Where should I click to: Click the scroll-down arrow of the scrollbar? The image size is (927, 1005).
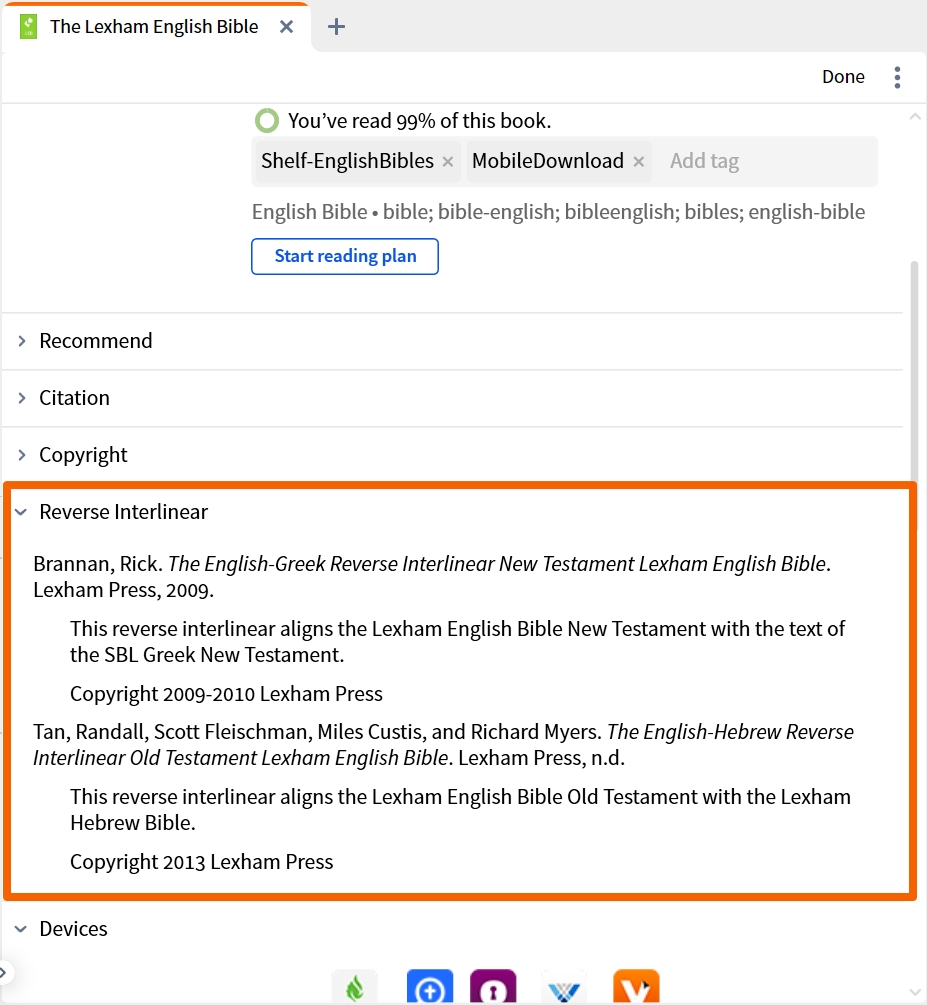coord(915,993)
